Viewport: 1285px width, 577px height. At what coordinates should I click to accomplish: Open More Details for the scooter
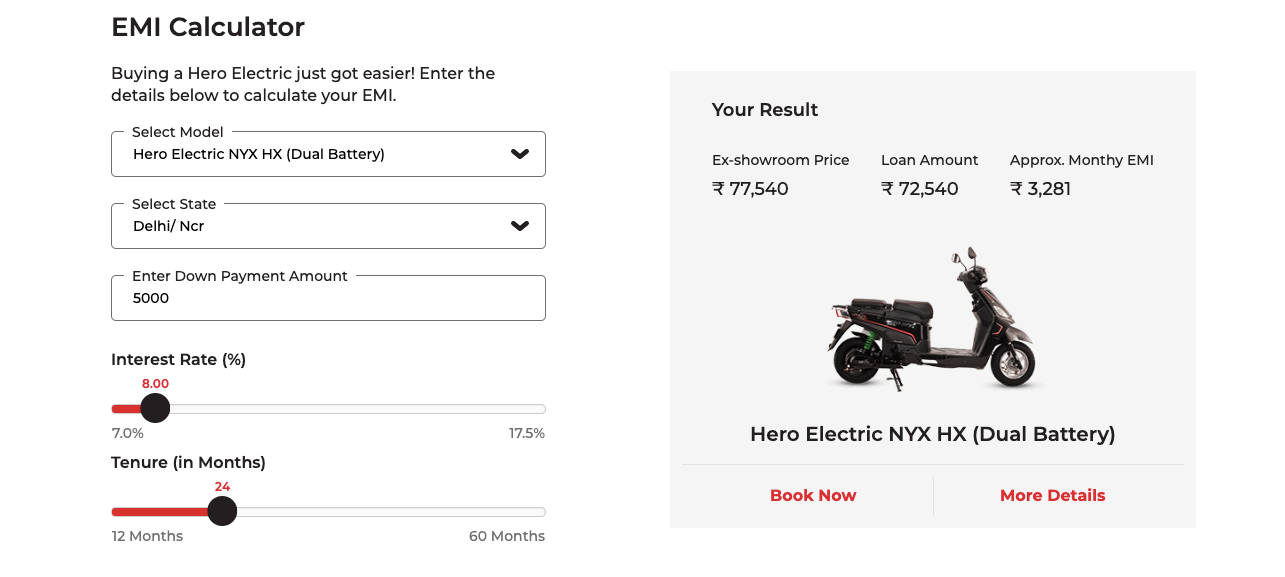tap(1052, 495)
